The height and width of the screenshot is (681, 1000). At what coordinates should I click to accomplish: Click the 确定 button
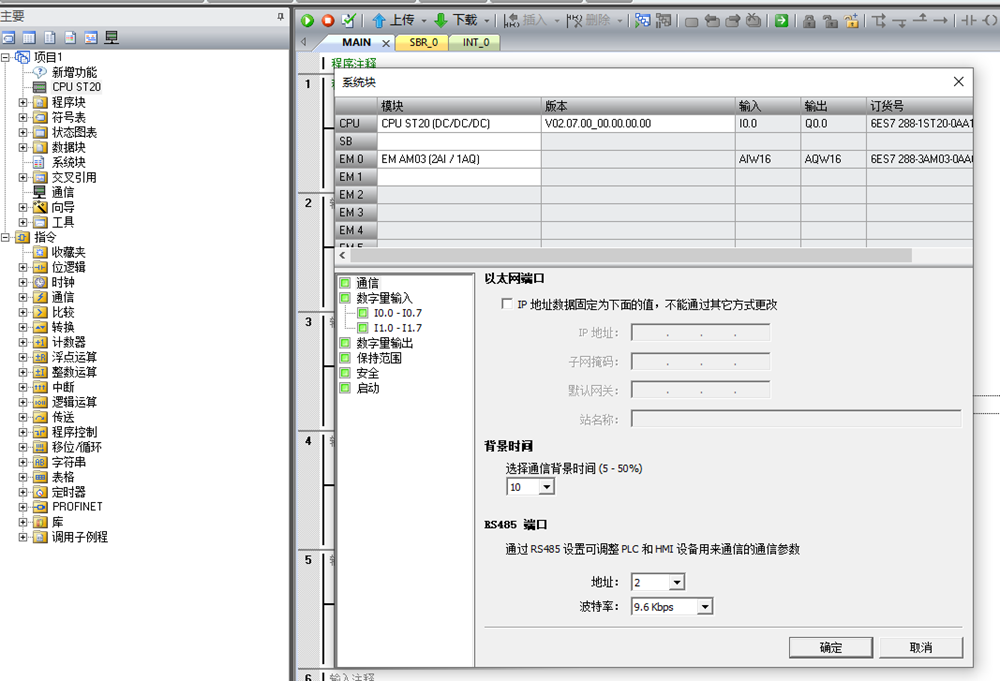point(830,647)
